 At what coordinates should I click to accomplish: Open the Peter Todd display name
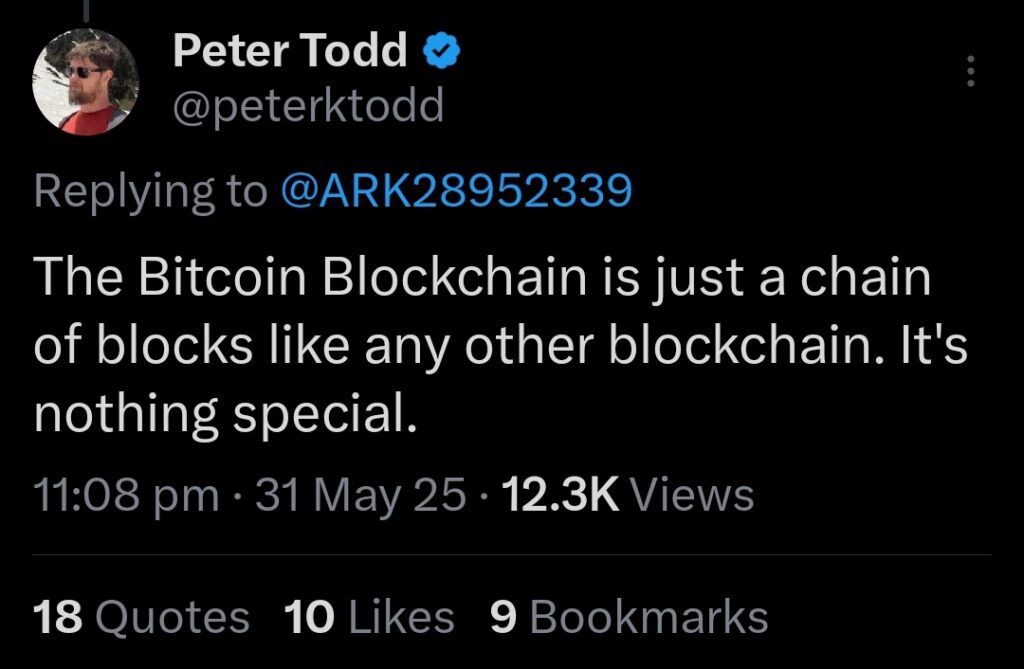pos(290,50)
